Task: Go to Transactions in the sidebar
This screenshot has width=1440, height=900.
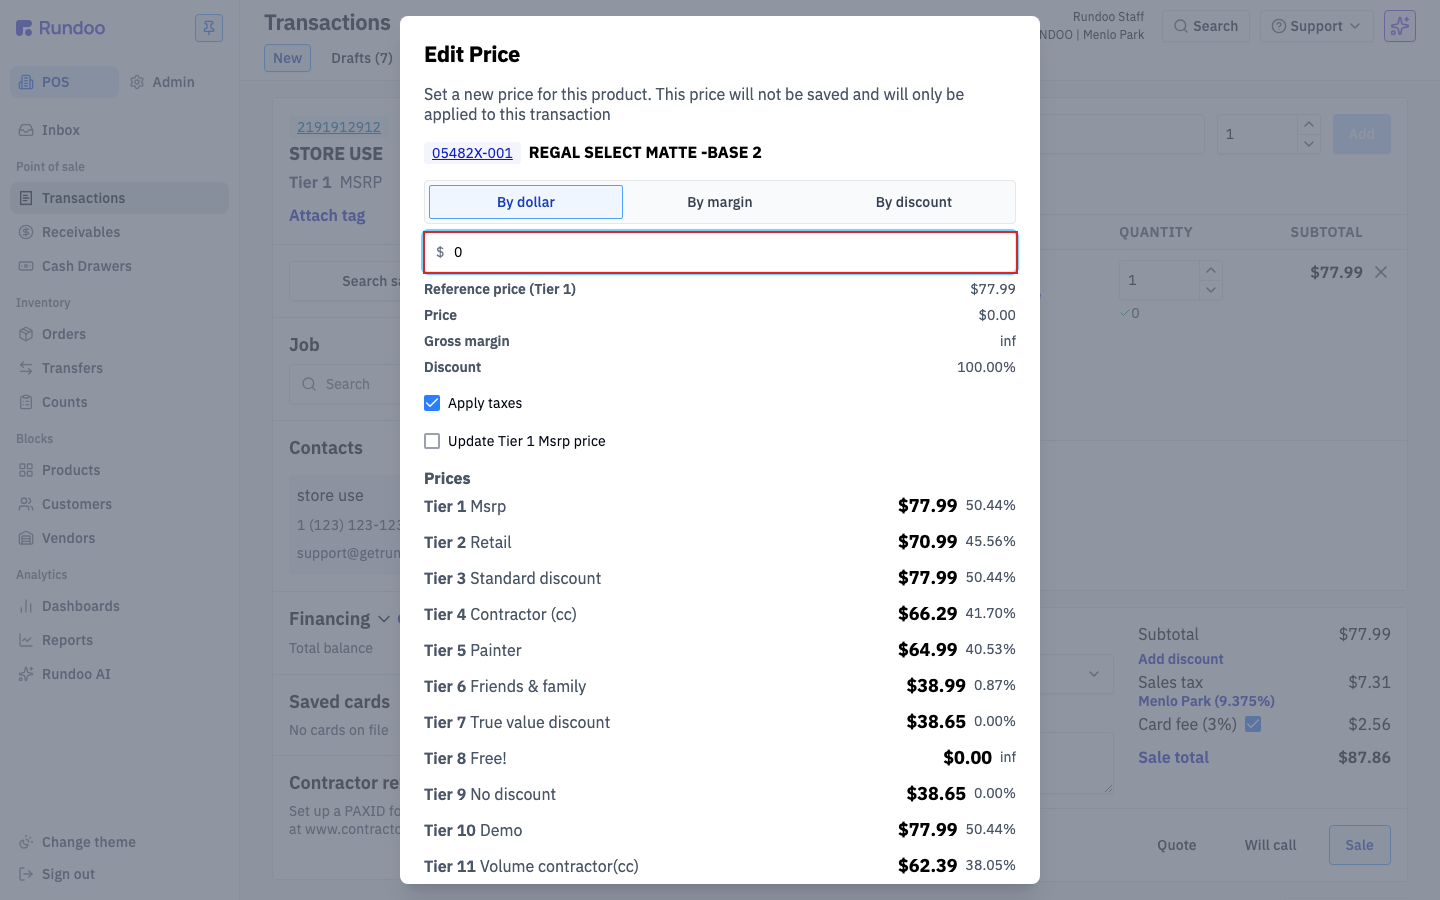Action: [x=120, y=198]
